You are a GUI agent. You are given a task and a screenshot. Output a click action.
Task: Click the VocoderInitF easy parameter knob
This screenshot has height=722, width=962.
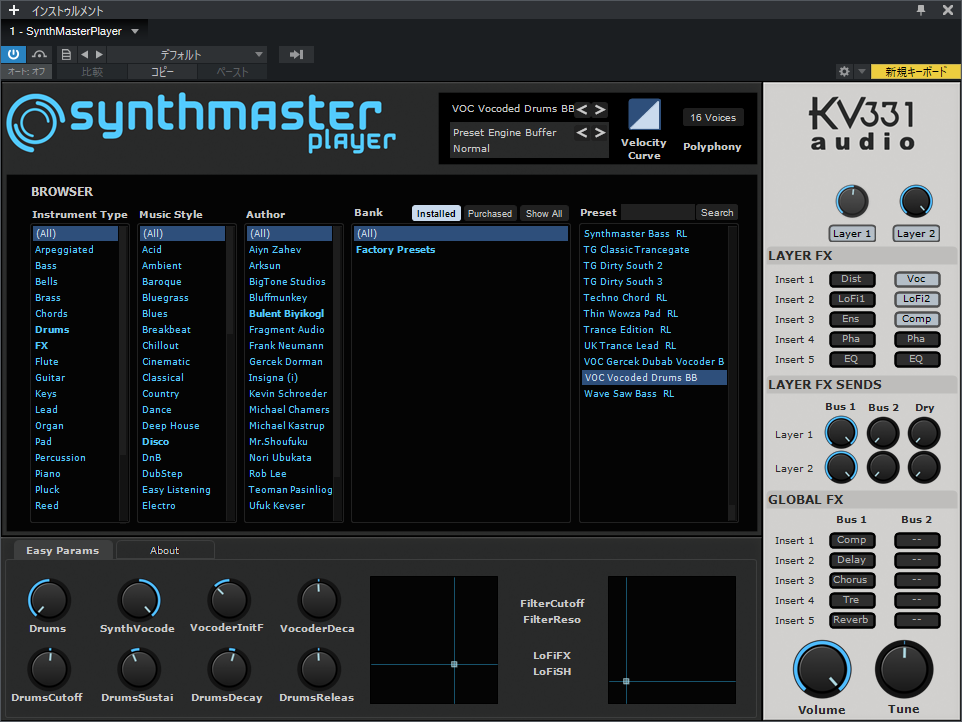pos(228,600)
